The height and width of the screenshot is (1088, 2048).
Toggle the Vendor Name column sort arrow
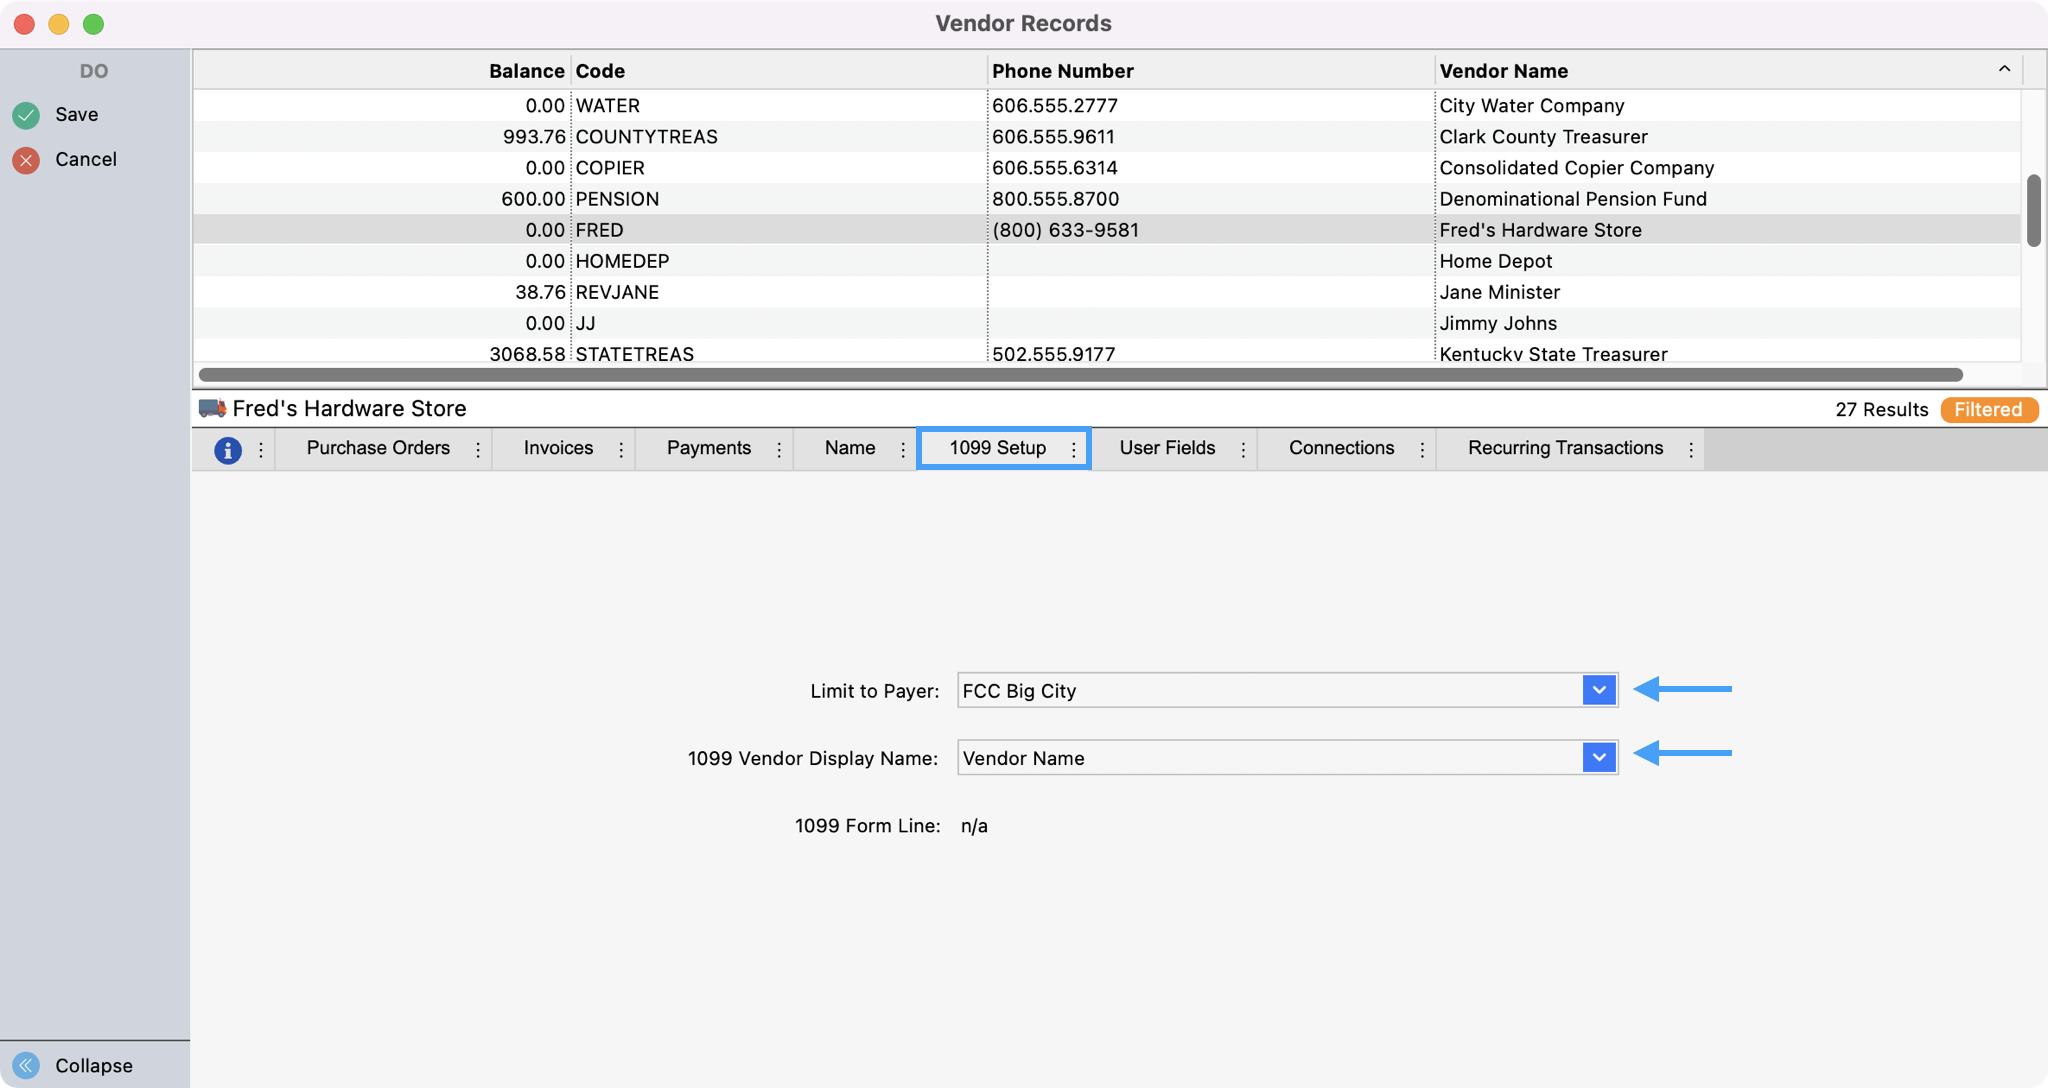2004,69
